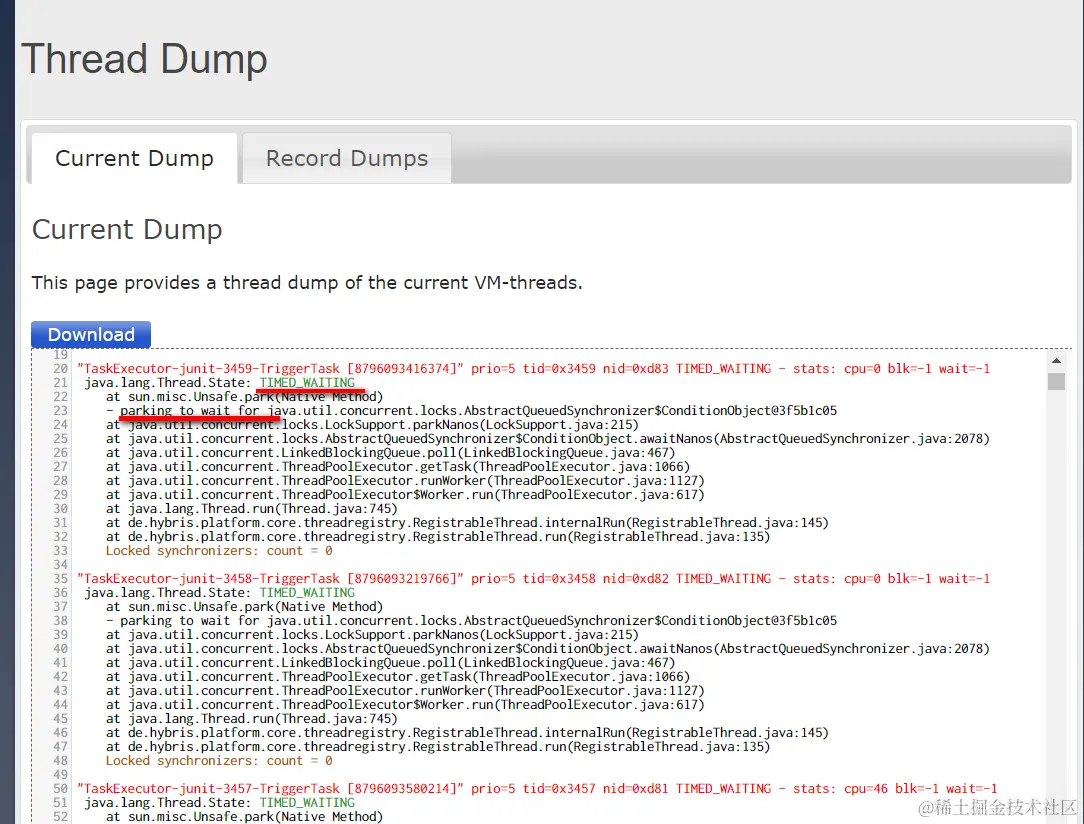The image size is (1084, 824).
Task: Click sun.misc.Unsafe.park frame on line 52
Action: 245,817
